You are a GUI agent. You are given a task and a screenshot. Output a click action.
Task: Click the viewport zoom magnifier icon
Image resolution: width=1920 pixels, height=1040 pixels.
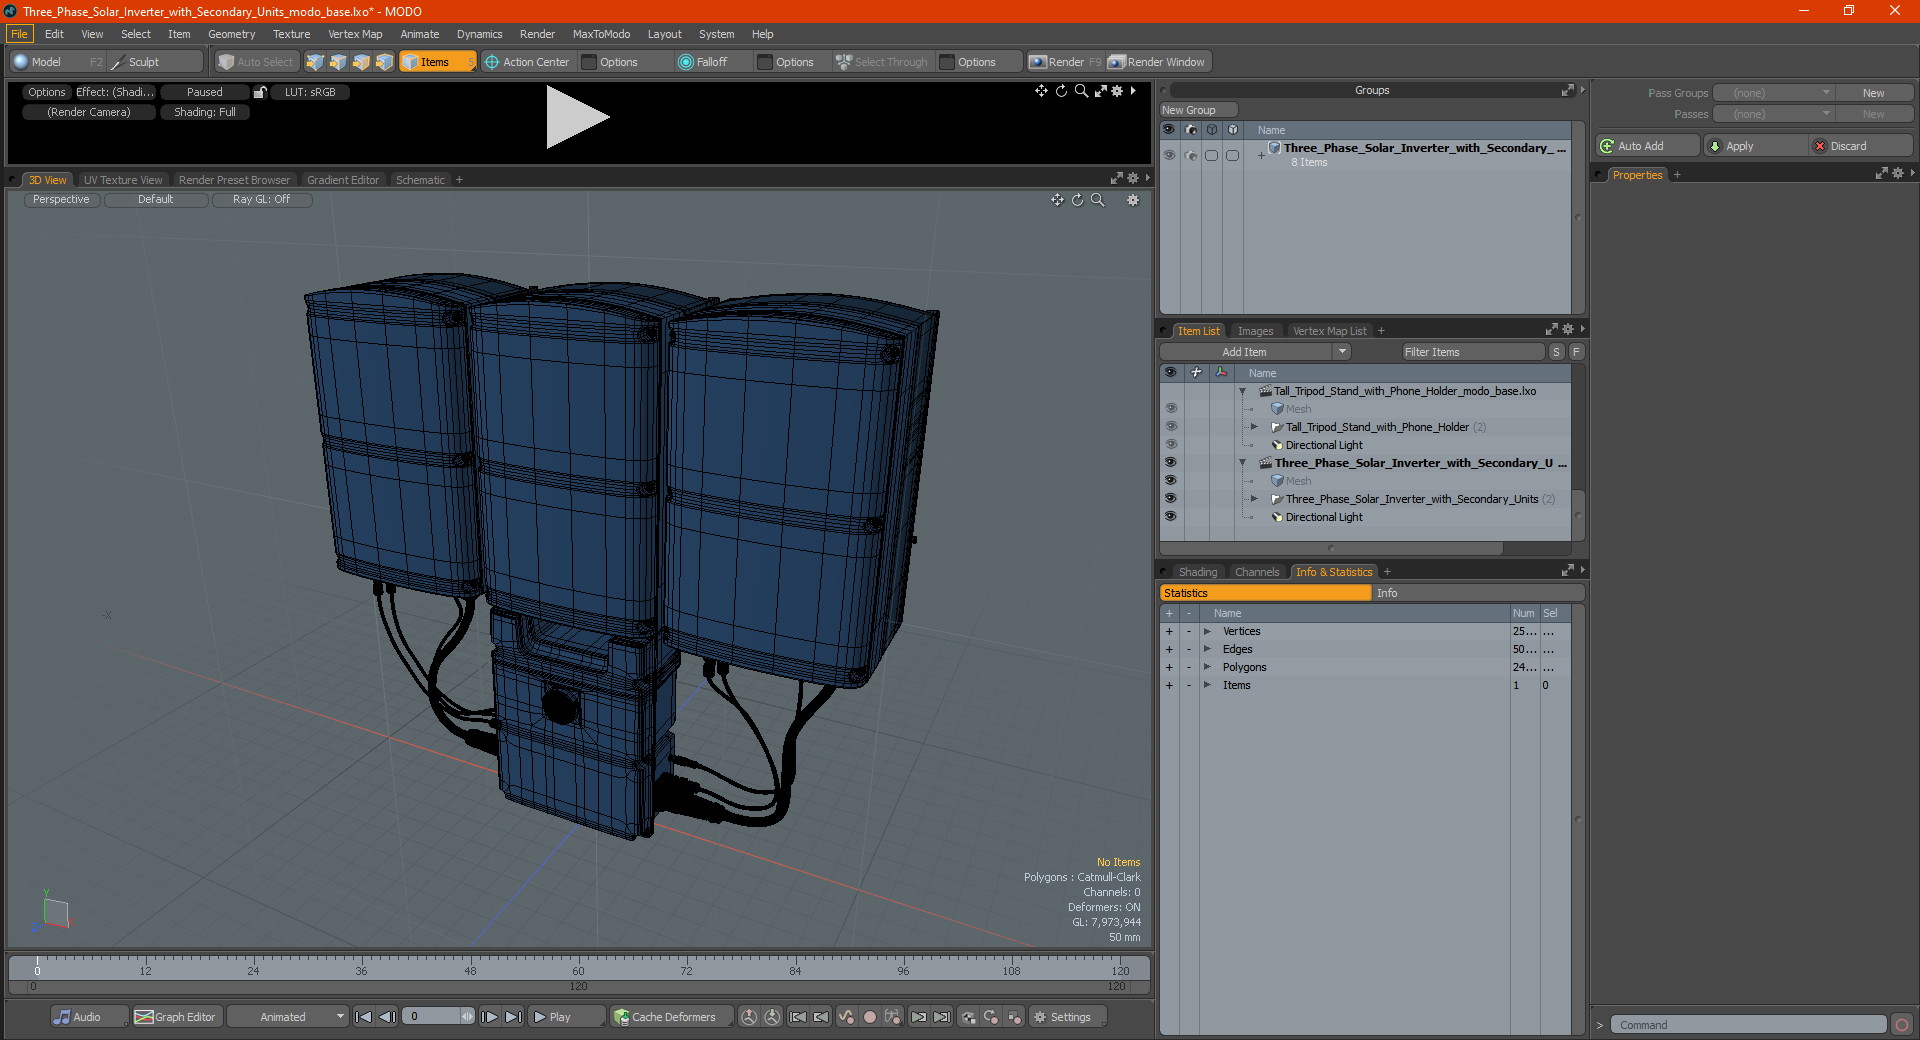click(x=1097, y=200)
